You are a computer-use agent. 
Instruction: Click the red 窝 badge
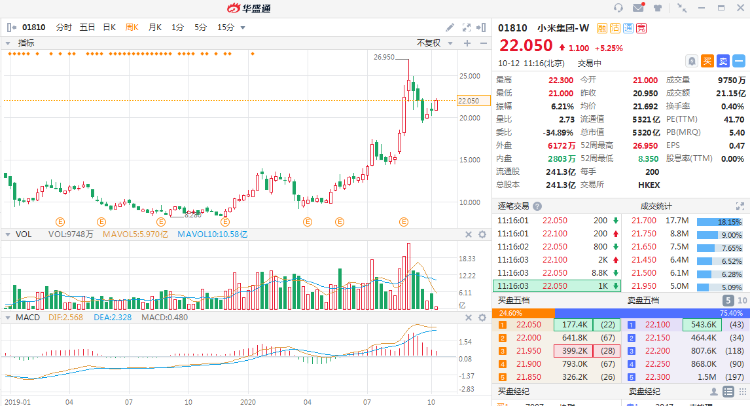pos(641,28)
